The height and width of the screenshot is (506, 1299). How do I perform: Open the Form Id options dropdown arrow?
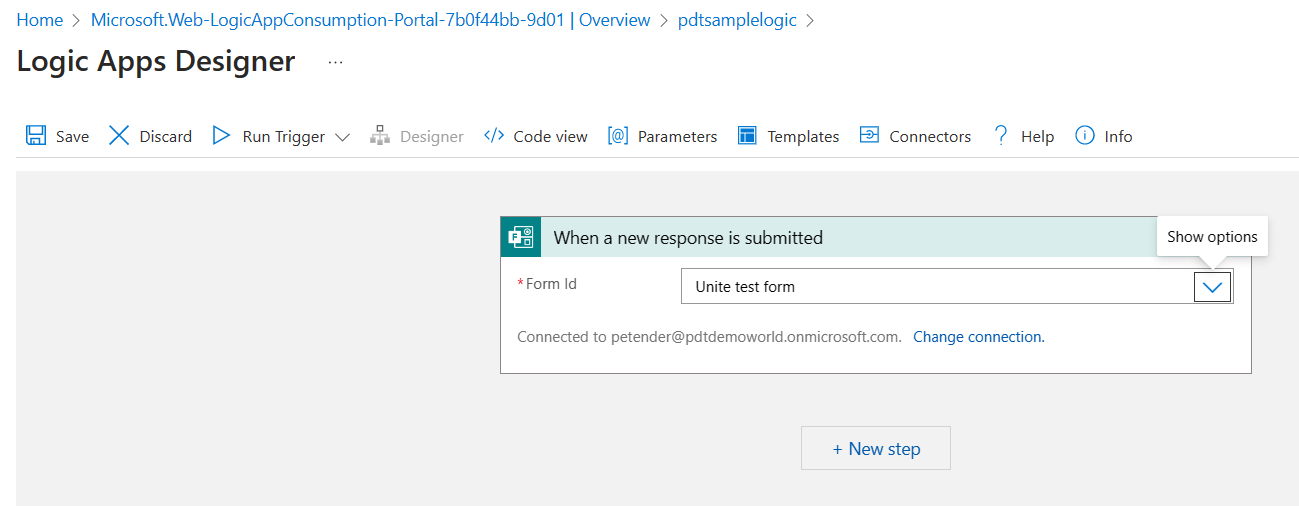pyautogui.click(x=1212, y=287)
